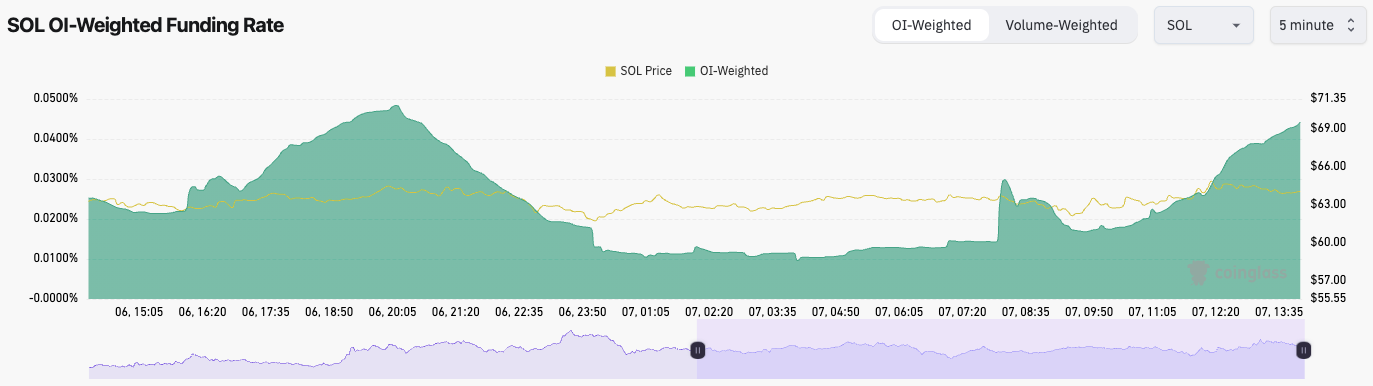Click the 06, 23:50 time label
The width and height of the screenshot is (1373, 386).
coord(582,312)
